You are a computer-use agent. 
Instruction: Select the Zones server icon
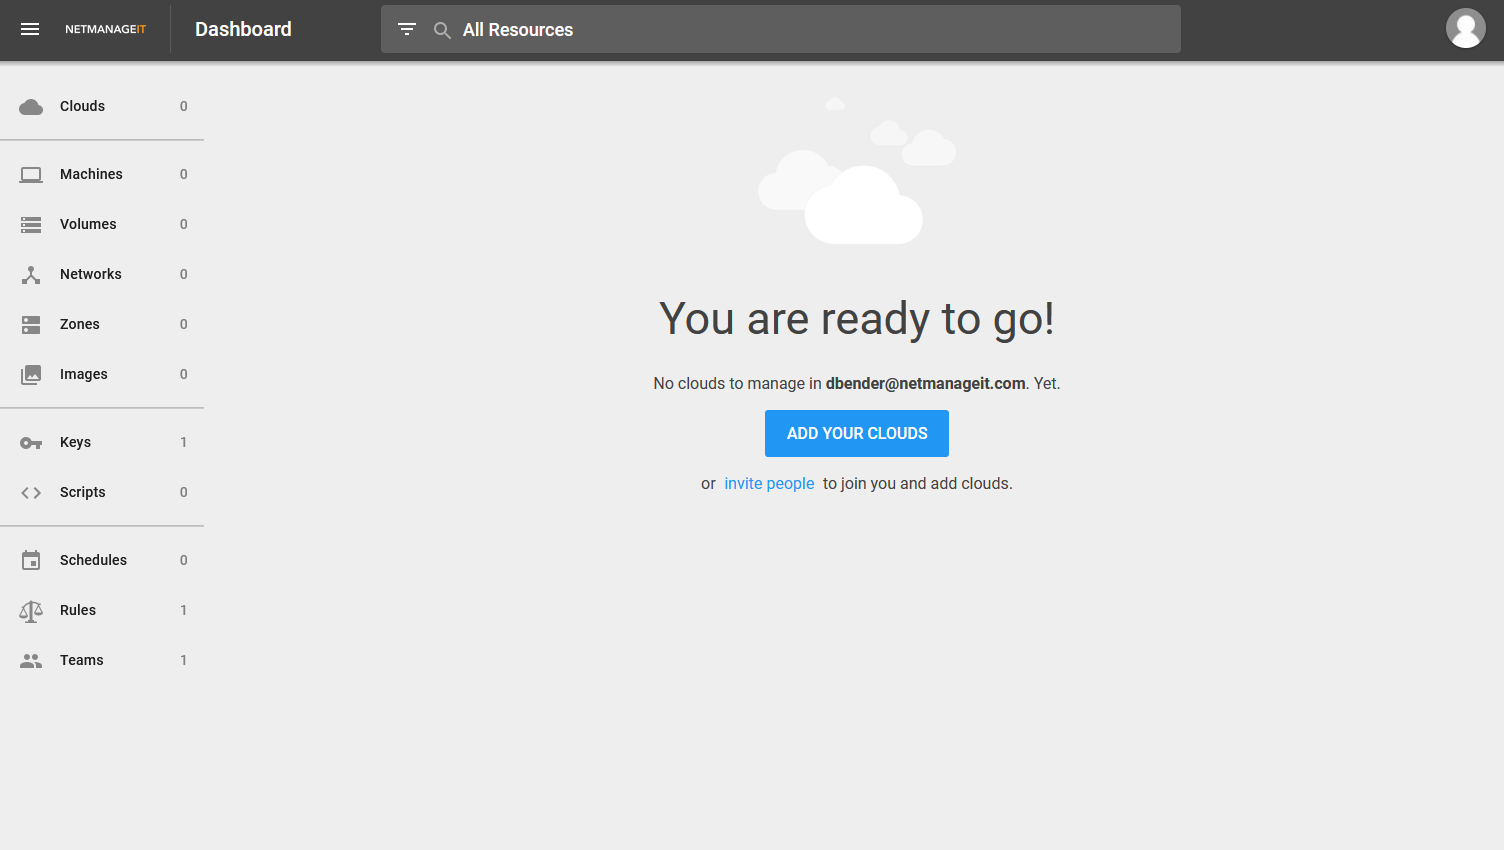click(x=31, y=325)
